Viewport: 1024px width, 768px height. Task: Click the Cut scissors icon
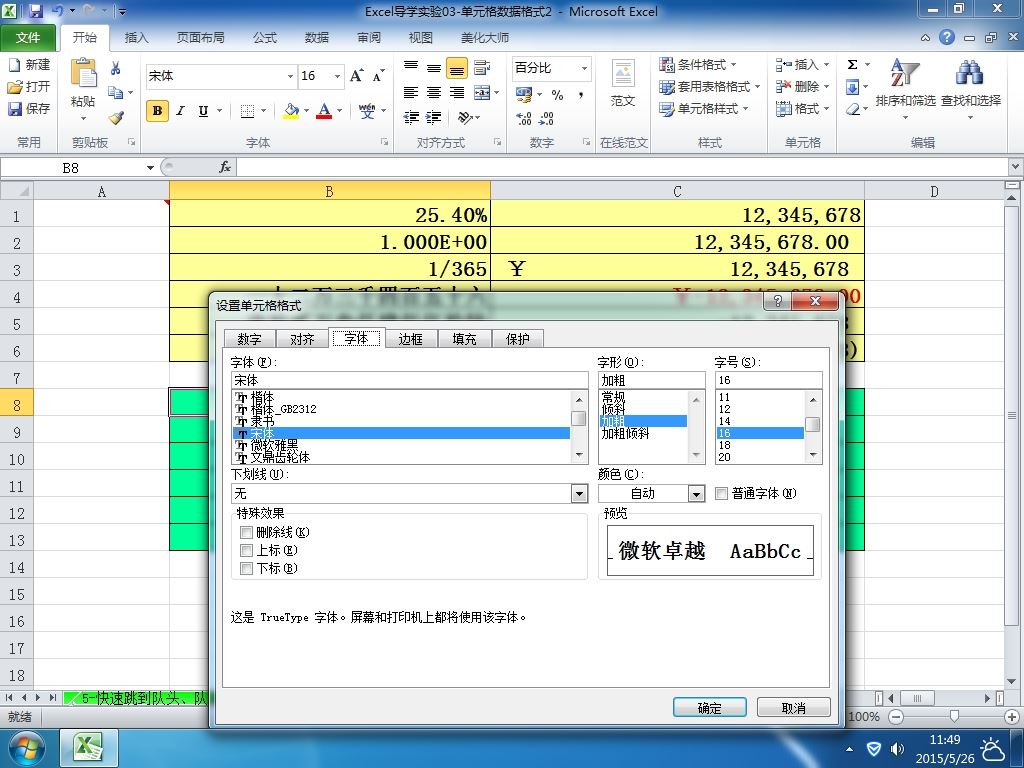click(116, 68)
